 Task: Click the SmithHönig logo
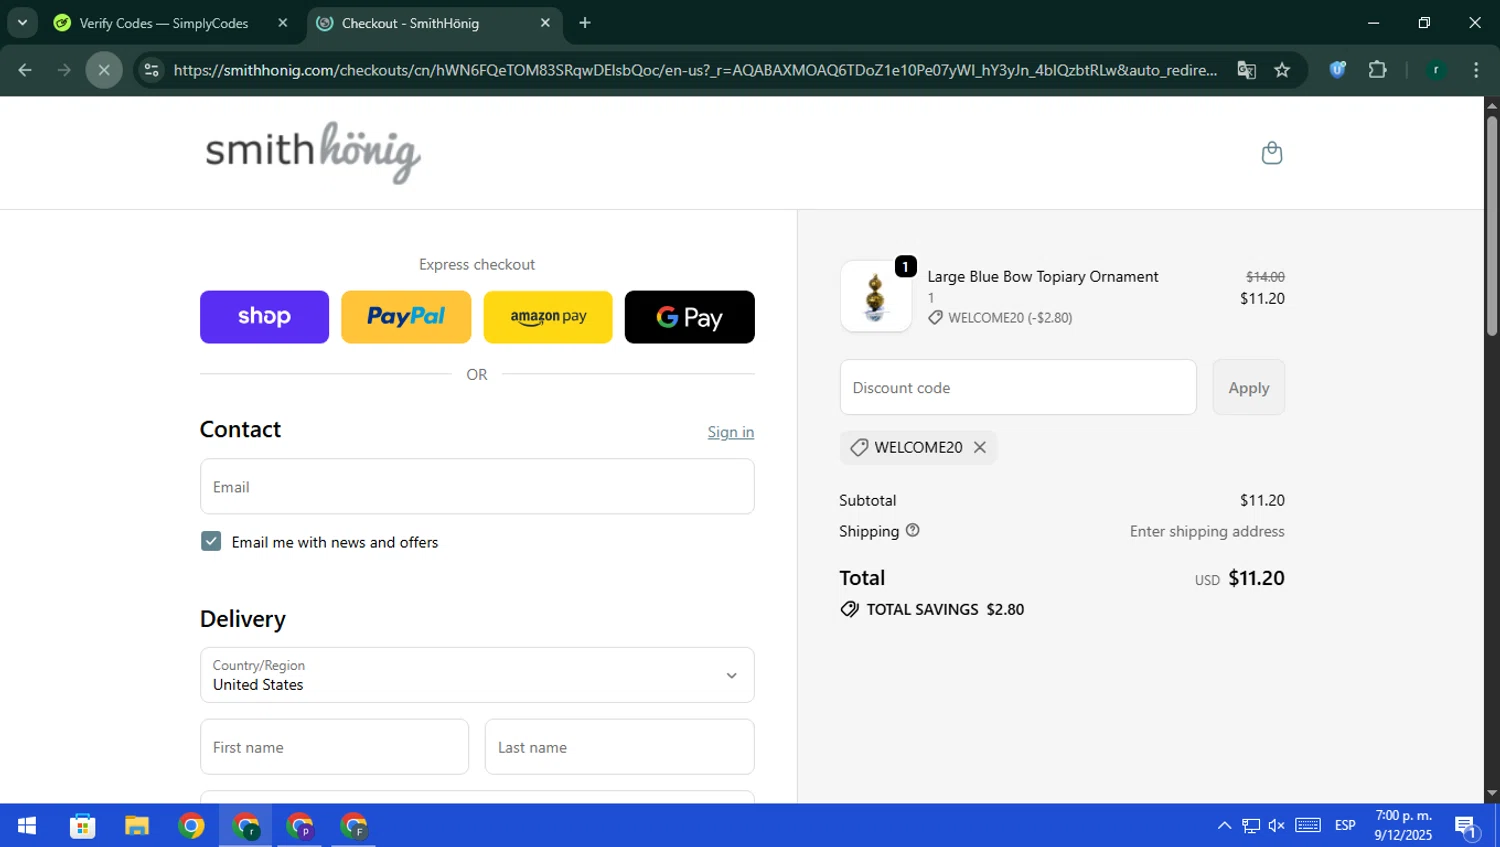313,153
